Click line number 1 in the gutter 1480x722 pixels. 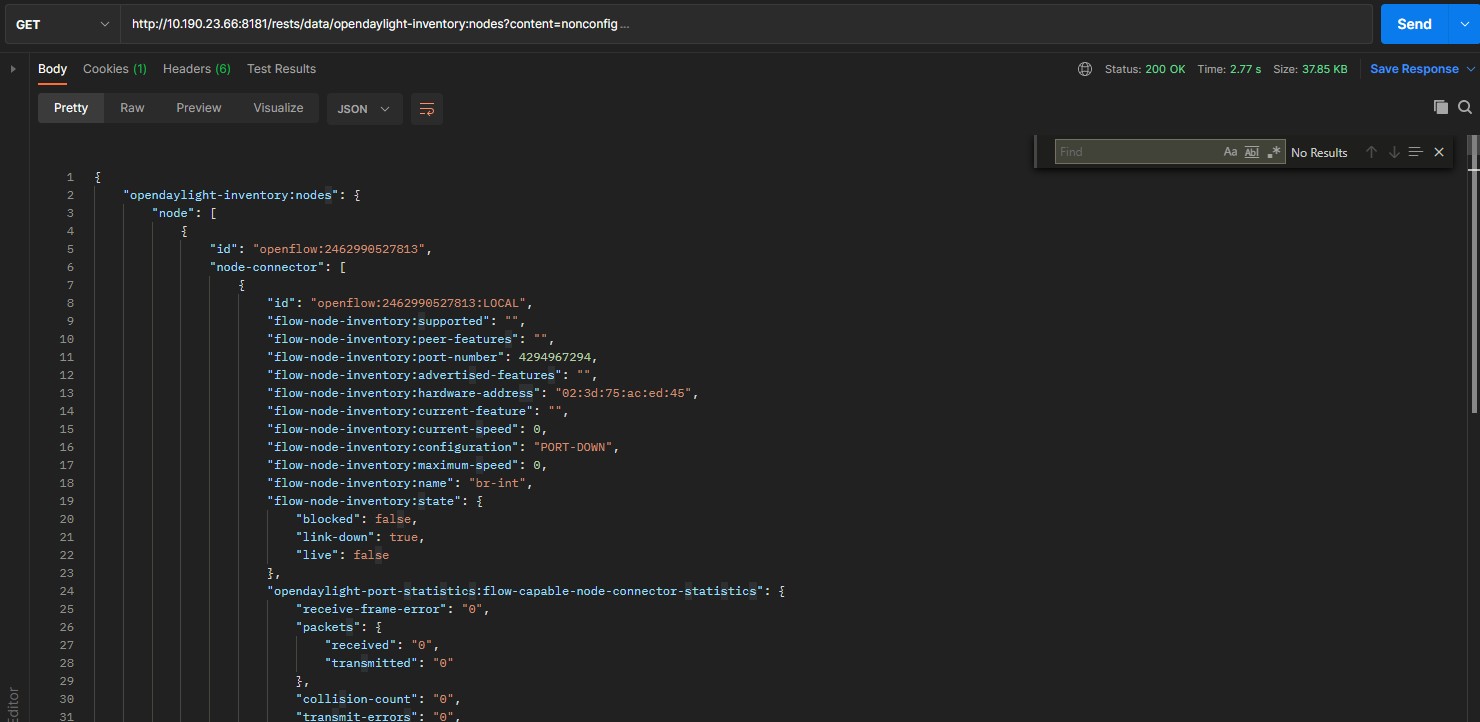(x=70, y=177)
